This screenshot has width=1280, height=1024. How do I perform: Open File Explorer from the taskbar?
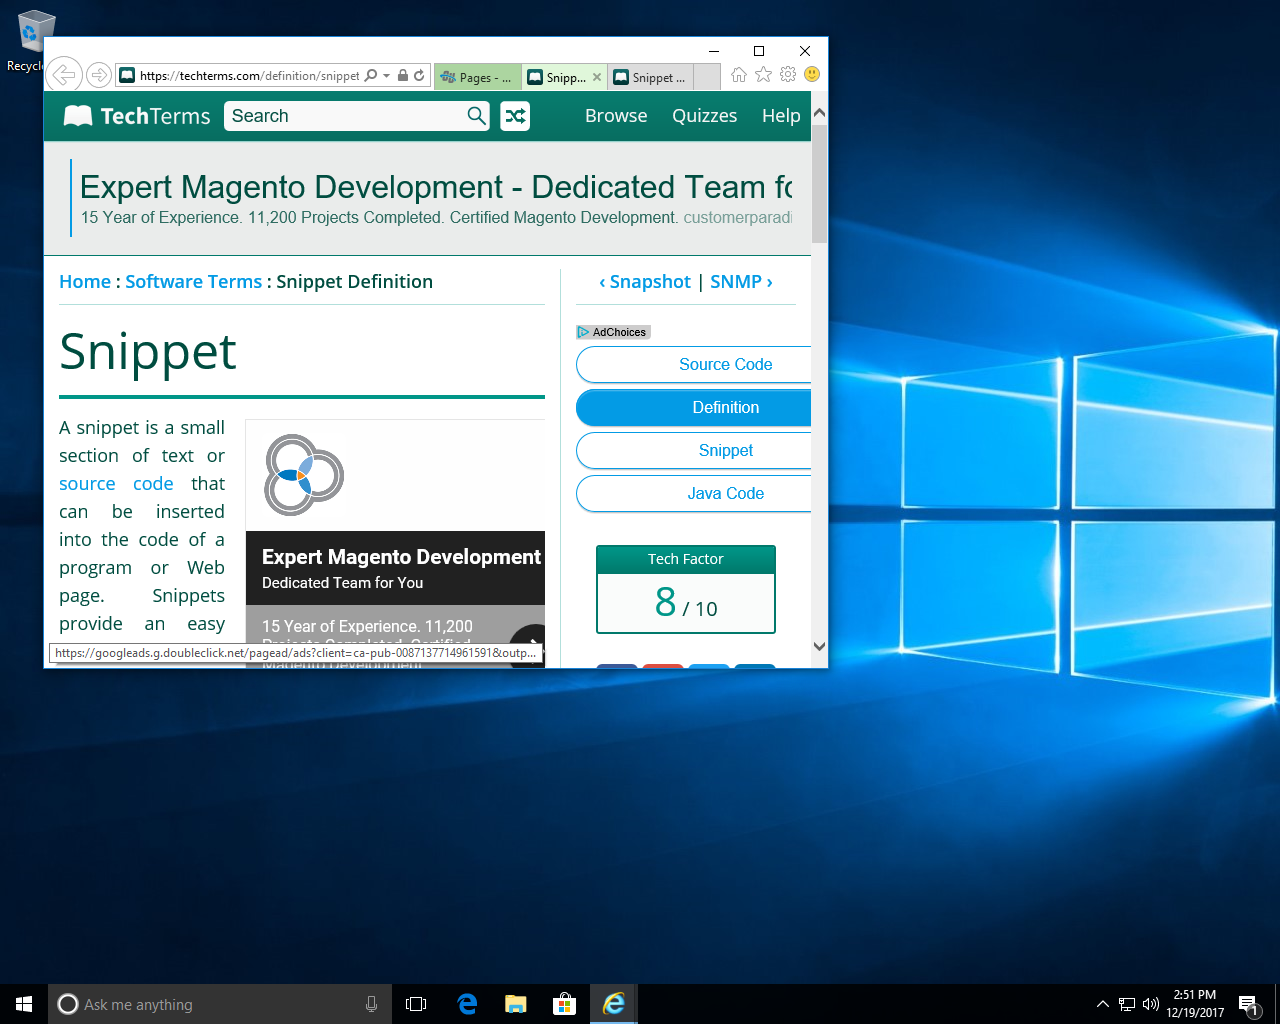[x=516, y=1004]
